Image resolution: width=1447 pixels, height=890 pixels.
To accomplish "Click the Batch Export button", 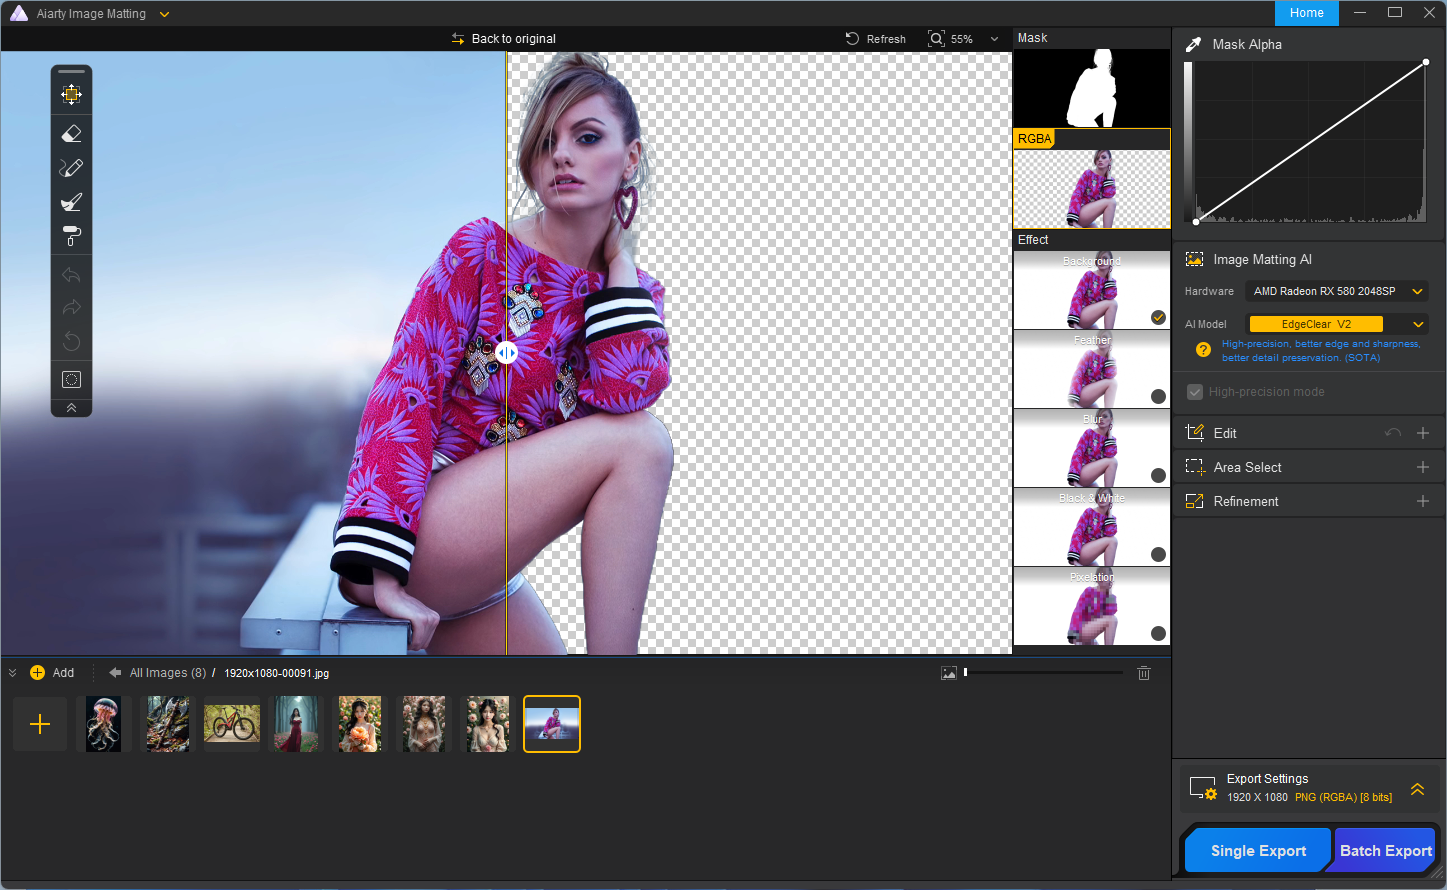I will click(1385, 851).
